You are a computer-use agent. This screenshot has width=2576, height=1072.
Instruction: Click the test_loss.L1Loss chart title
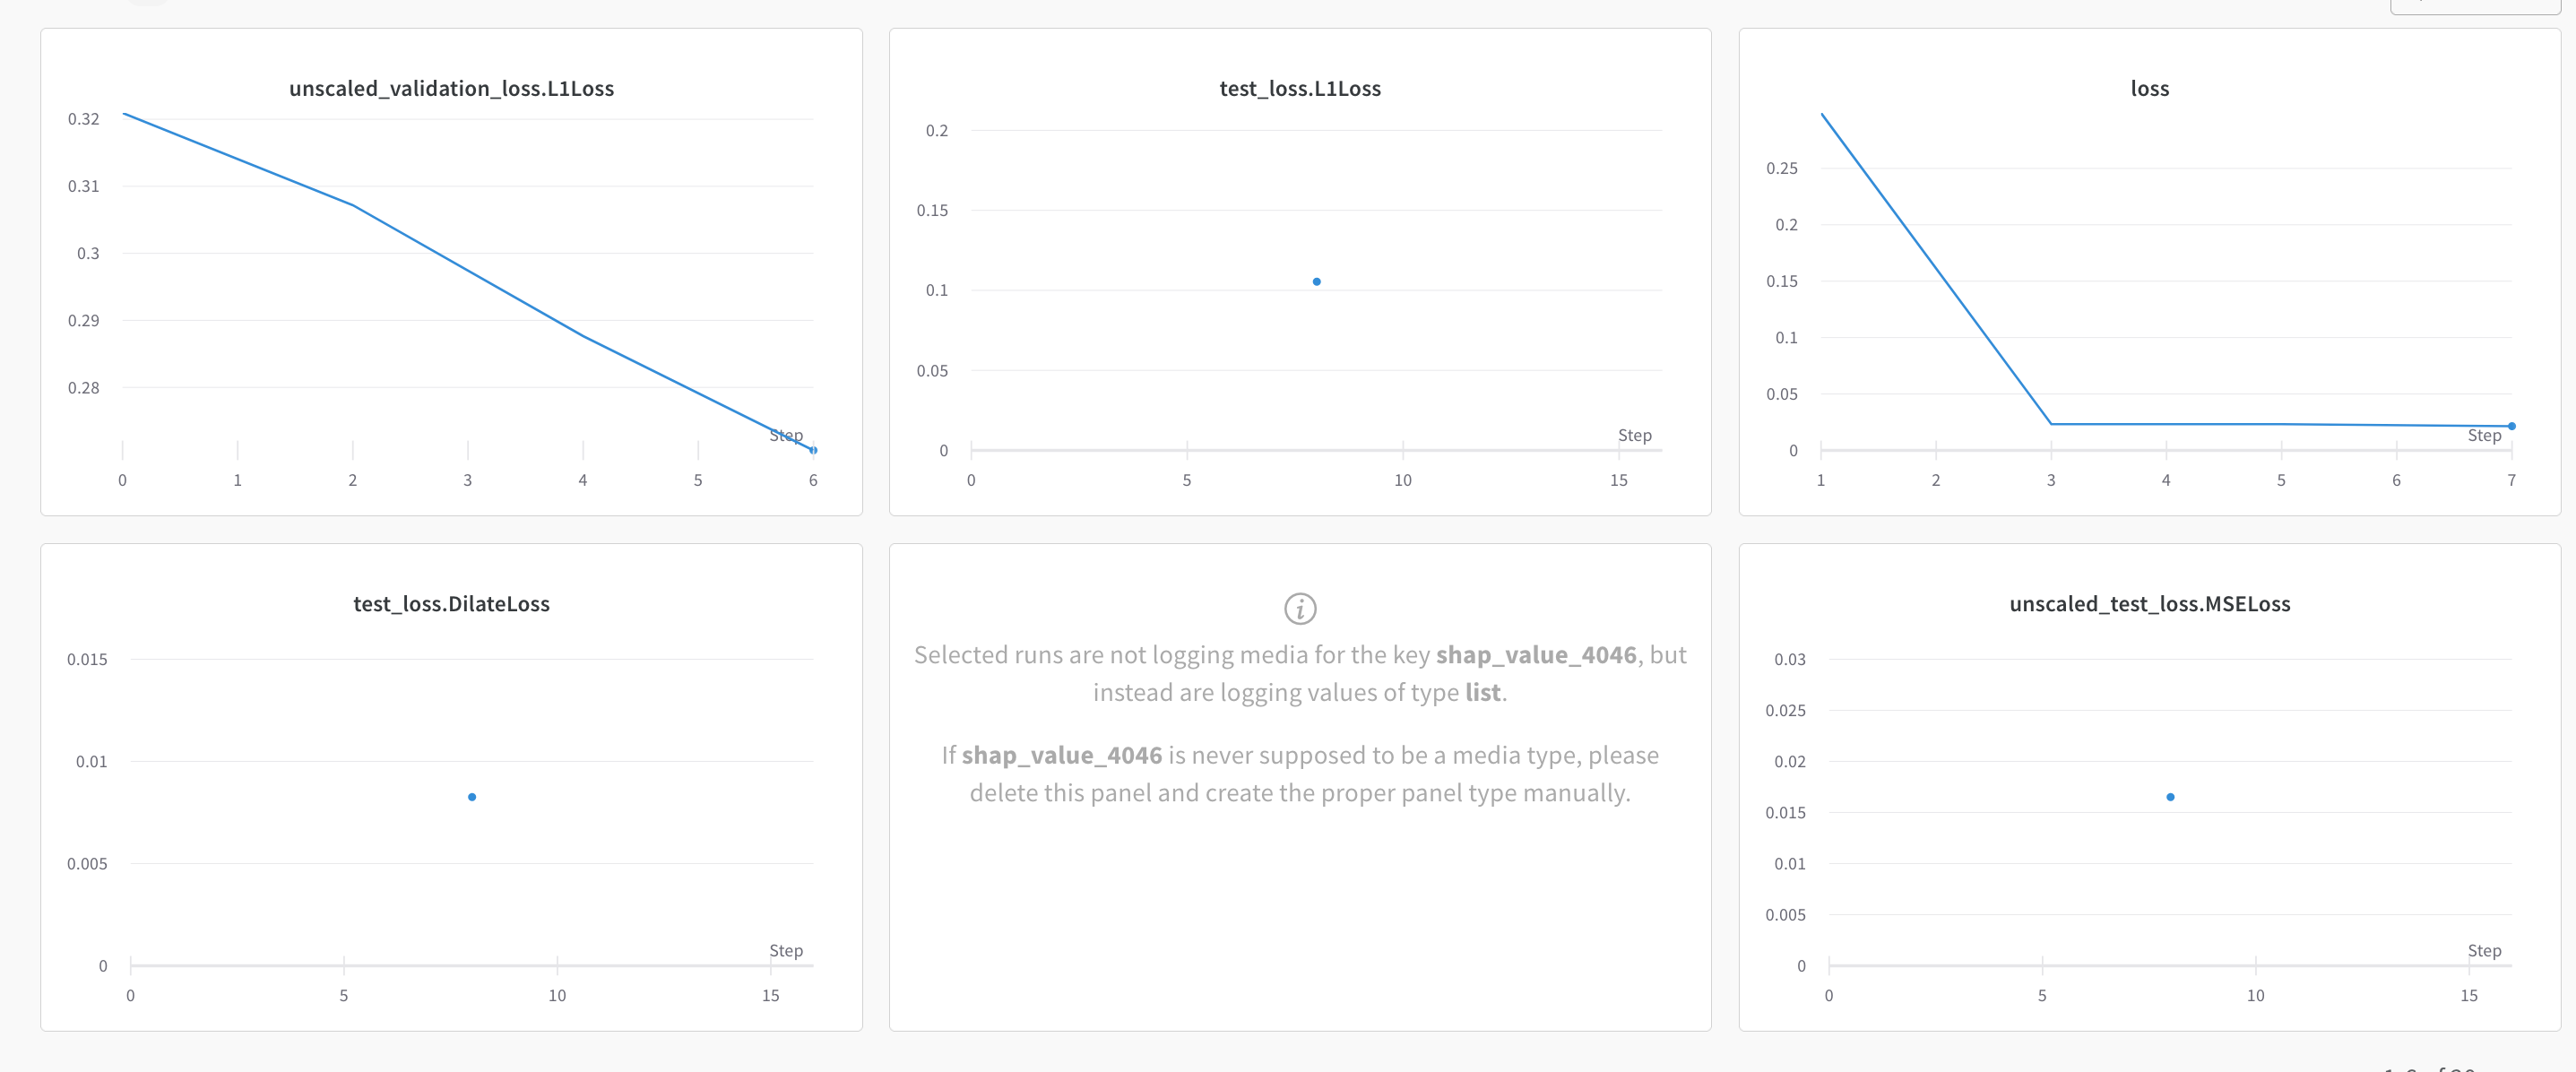(x=1299, y=88)
